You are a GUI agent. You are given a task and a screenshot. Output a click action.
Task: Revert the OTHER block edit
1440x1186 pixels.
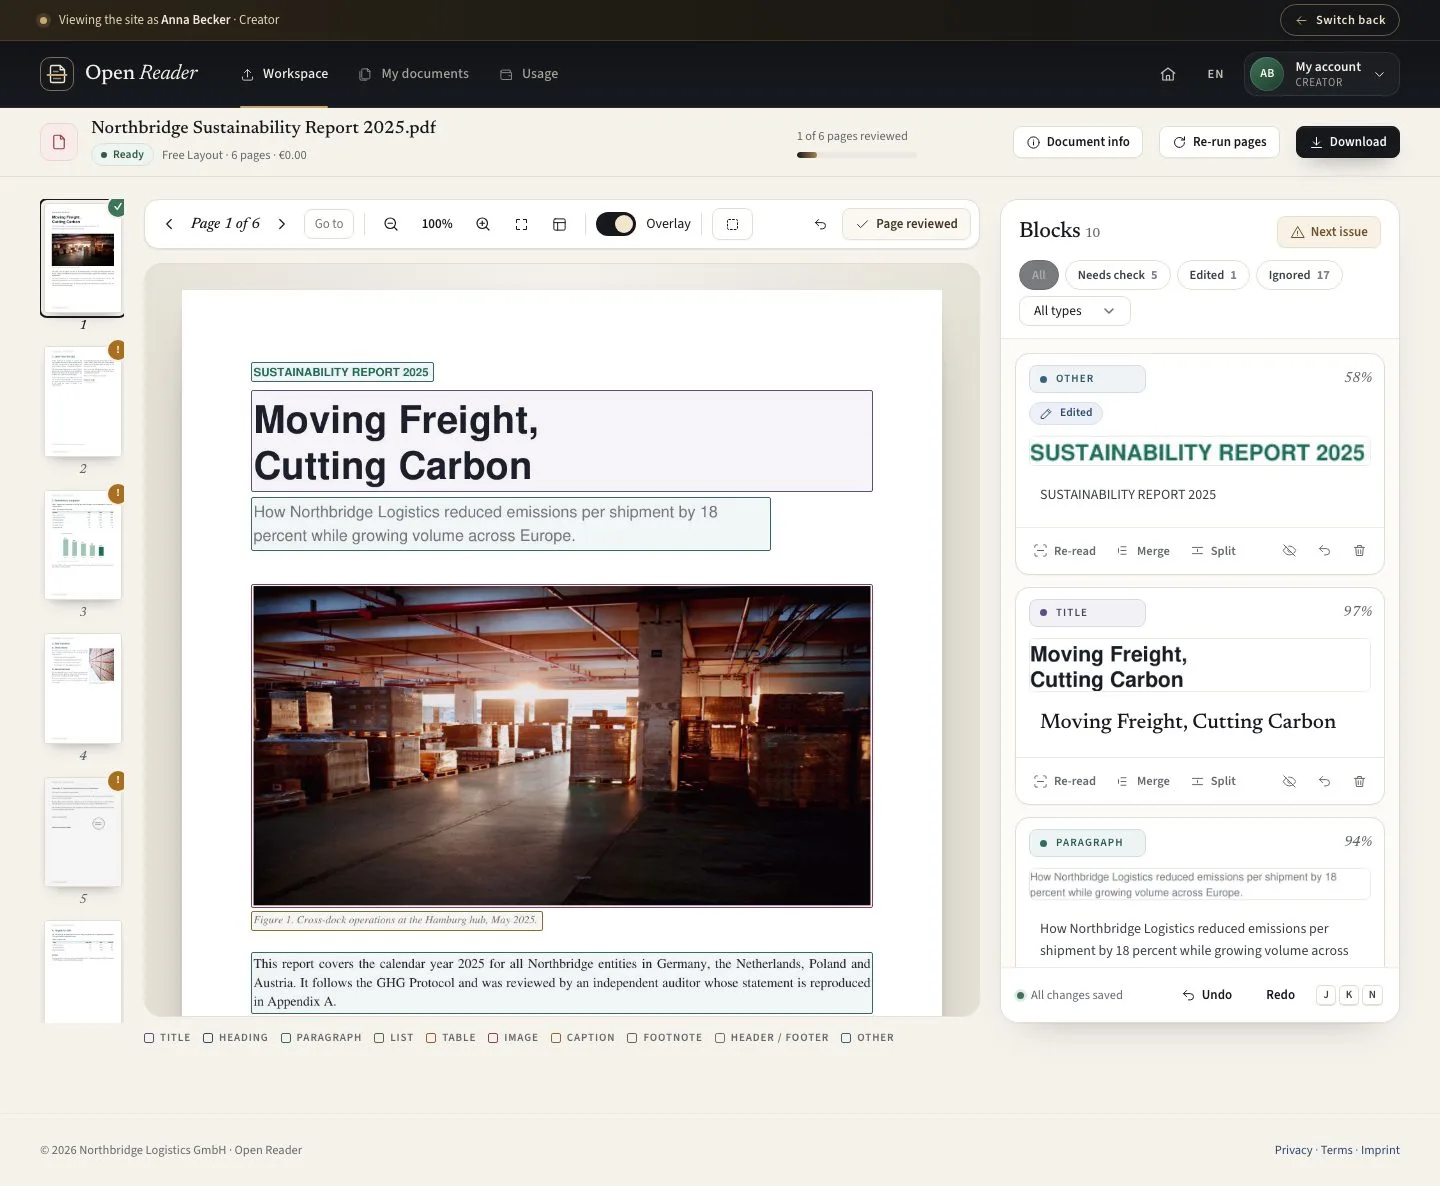(x=1324, y=551)
